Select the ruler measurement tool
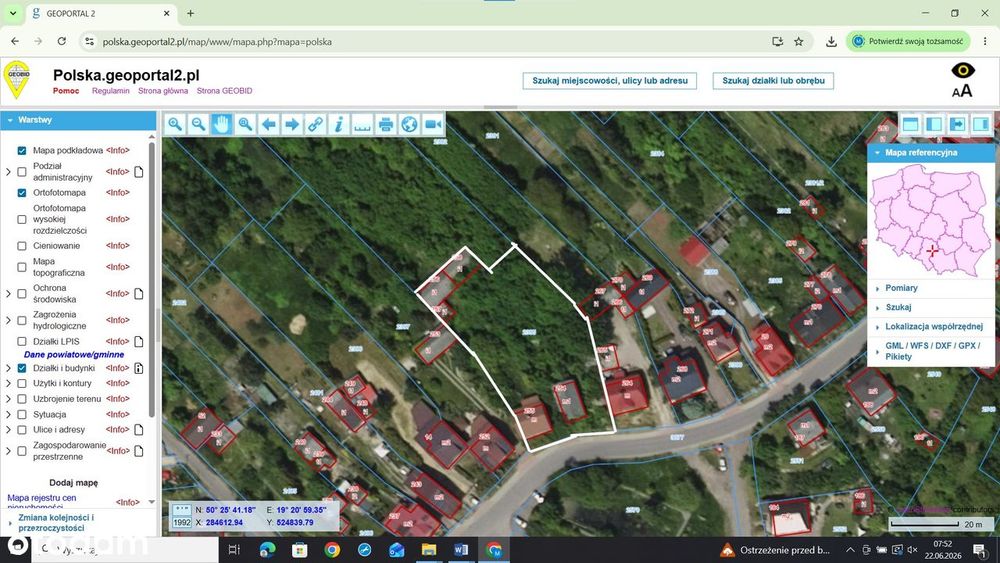Image resolution: width=1000 pixels, height=563 pixels. click(362, 124)
